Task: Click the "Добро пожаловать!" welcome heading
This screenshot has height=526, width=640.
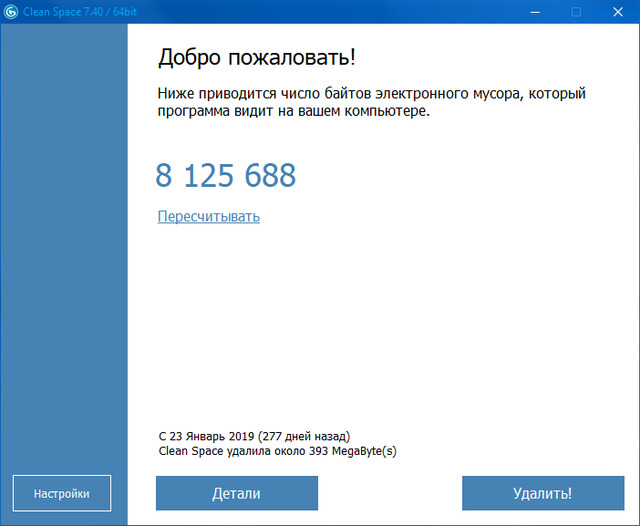Action: 256,55
